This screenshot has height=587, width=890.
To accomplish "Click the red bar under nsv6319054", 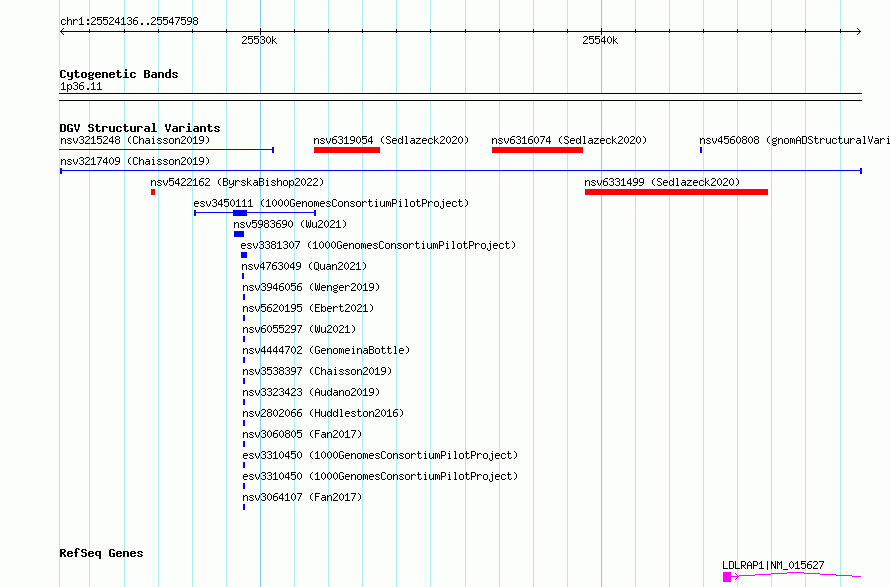I will [x=347, y=150].
